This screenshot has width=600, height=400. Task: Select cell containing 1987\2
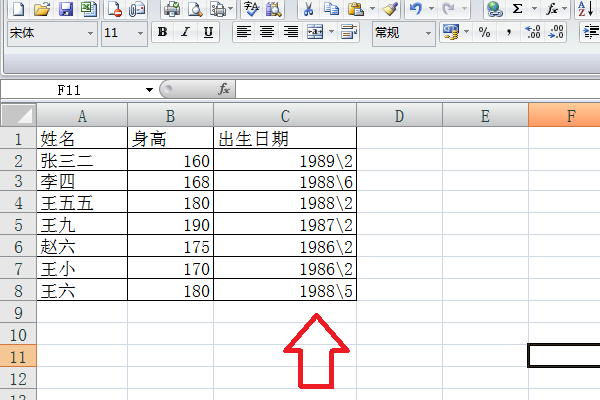pos(285,225)
